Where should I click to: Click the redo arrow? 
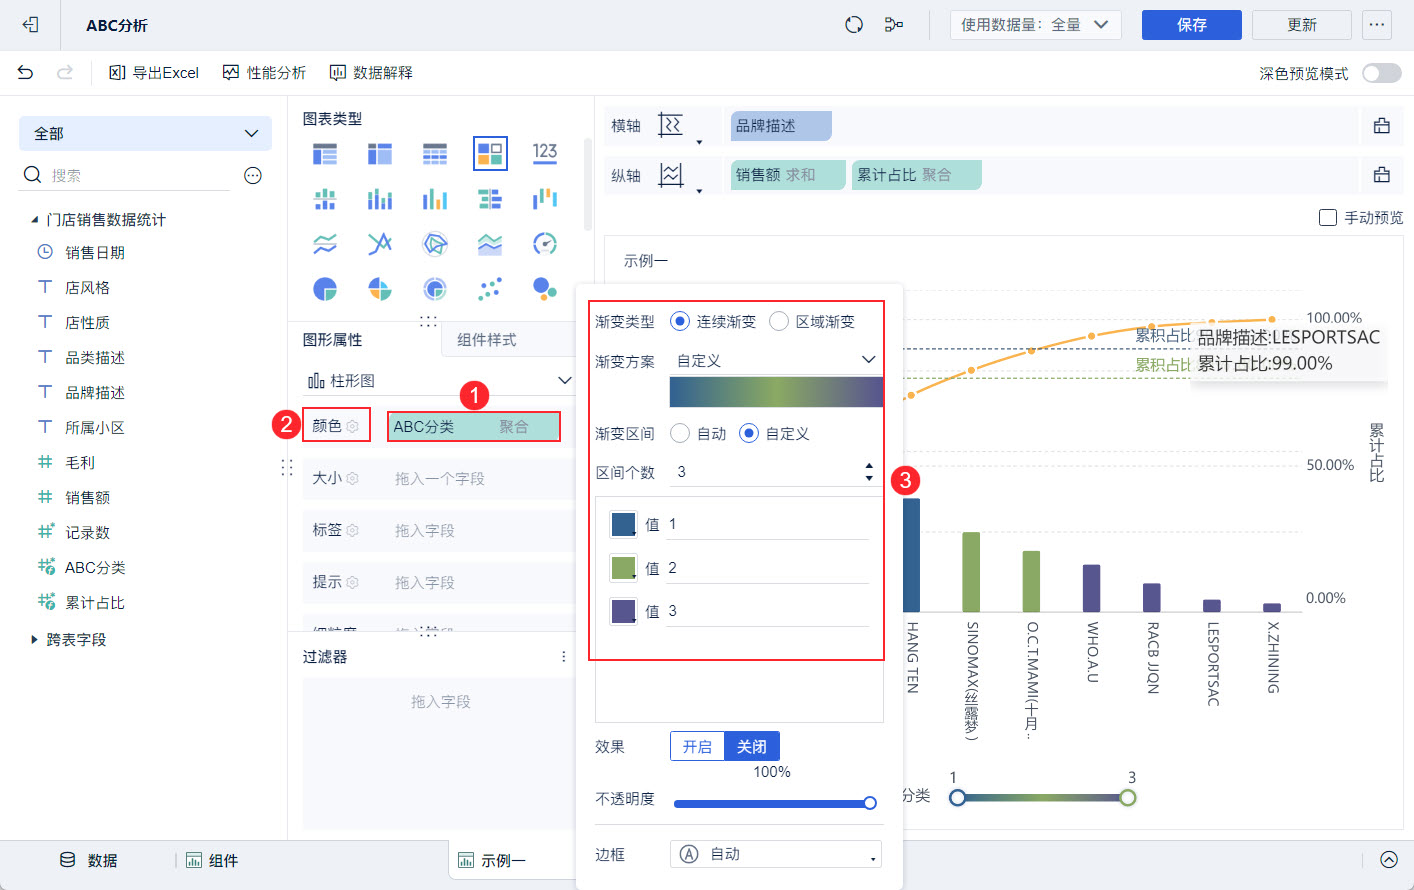click(65, 72)
